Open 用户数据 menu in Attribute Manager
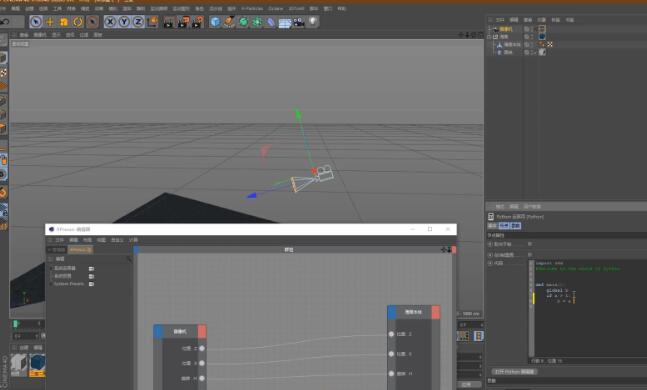Screen dimensions: 647x390 [532, 206]
